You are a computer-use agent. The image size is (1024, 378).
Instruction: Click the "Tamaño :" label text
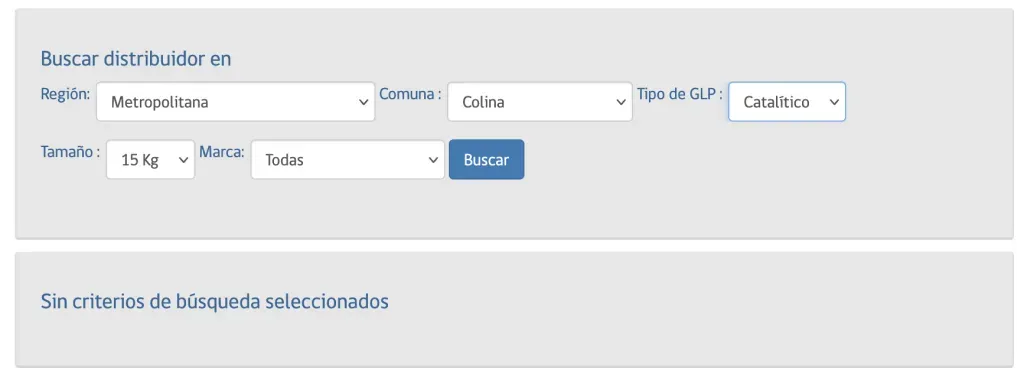[70, 151]
